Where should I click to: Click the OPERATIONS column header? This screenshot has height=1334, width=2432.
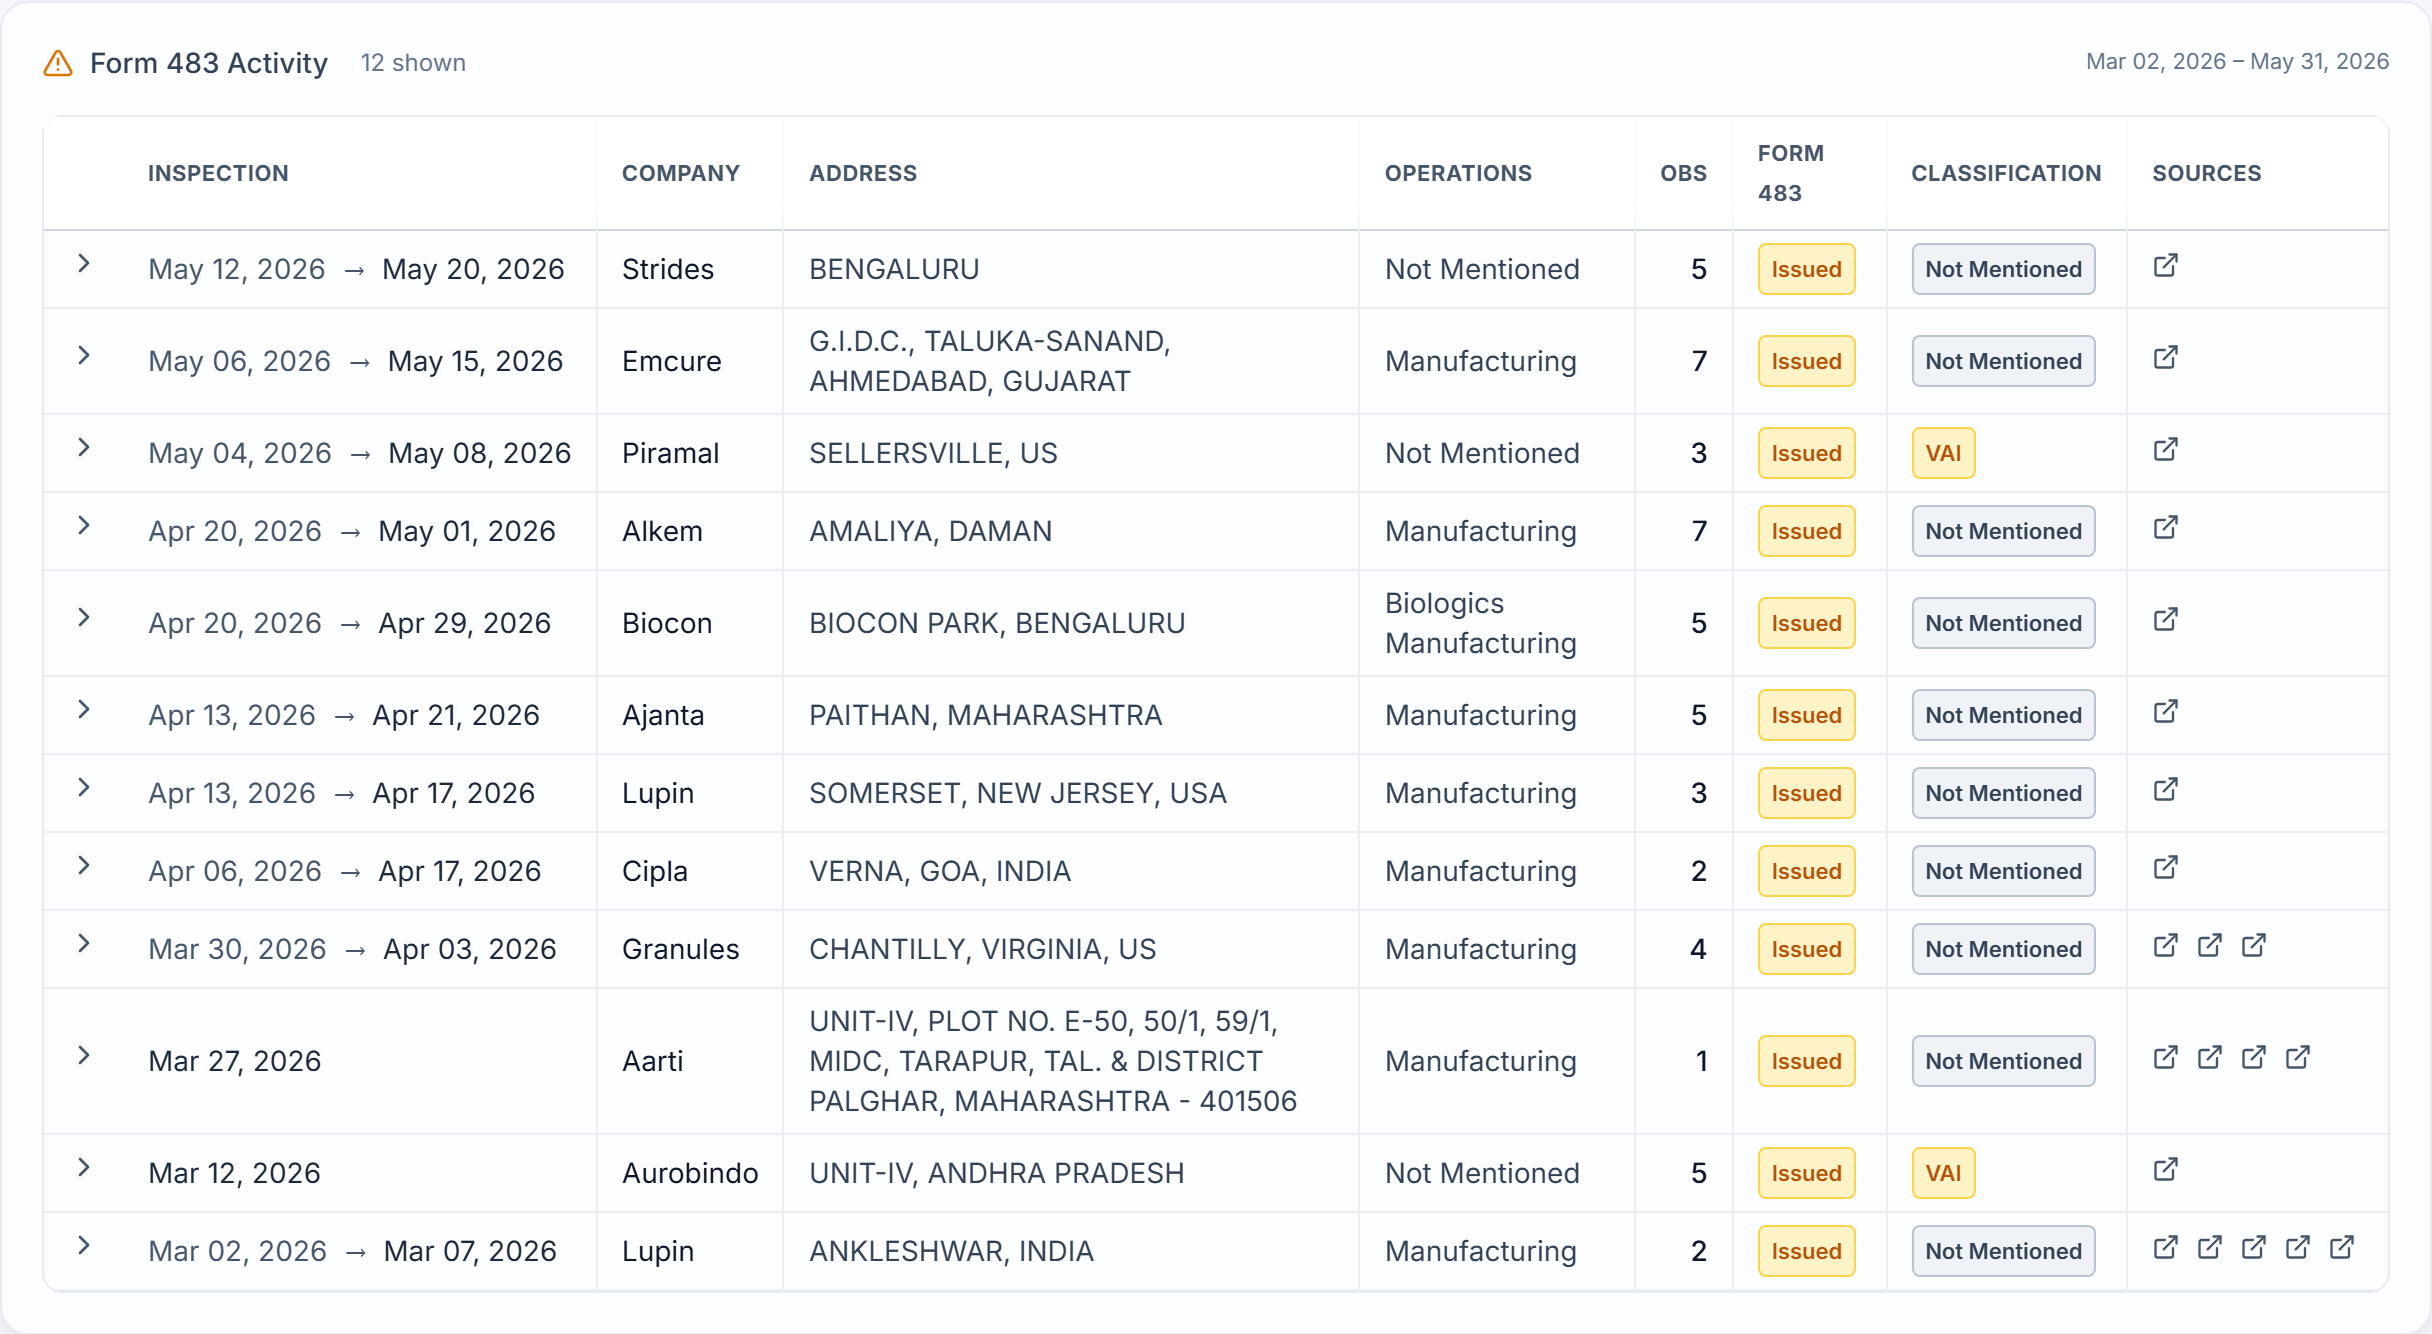click(x=1458, y=173)
